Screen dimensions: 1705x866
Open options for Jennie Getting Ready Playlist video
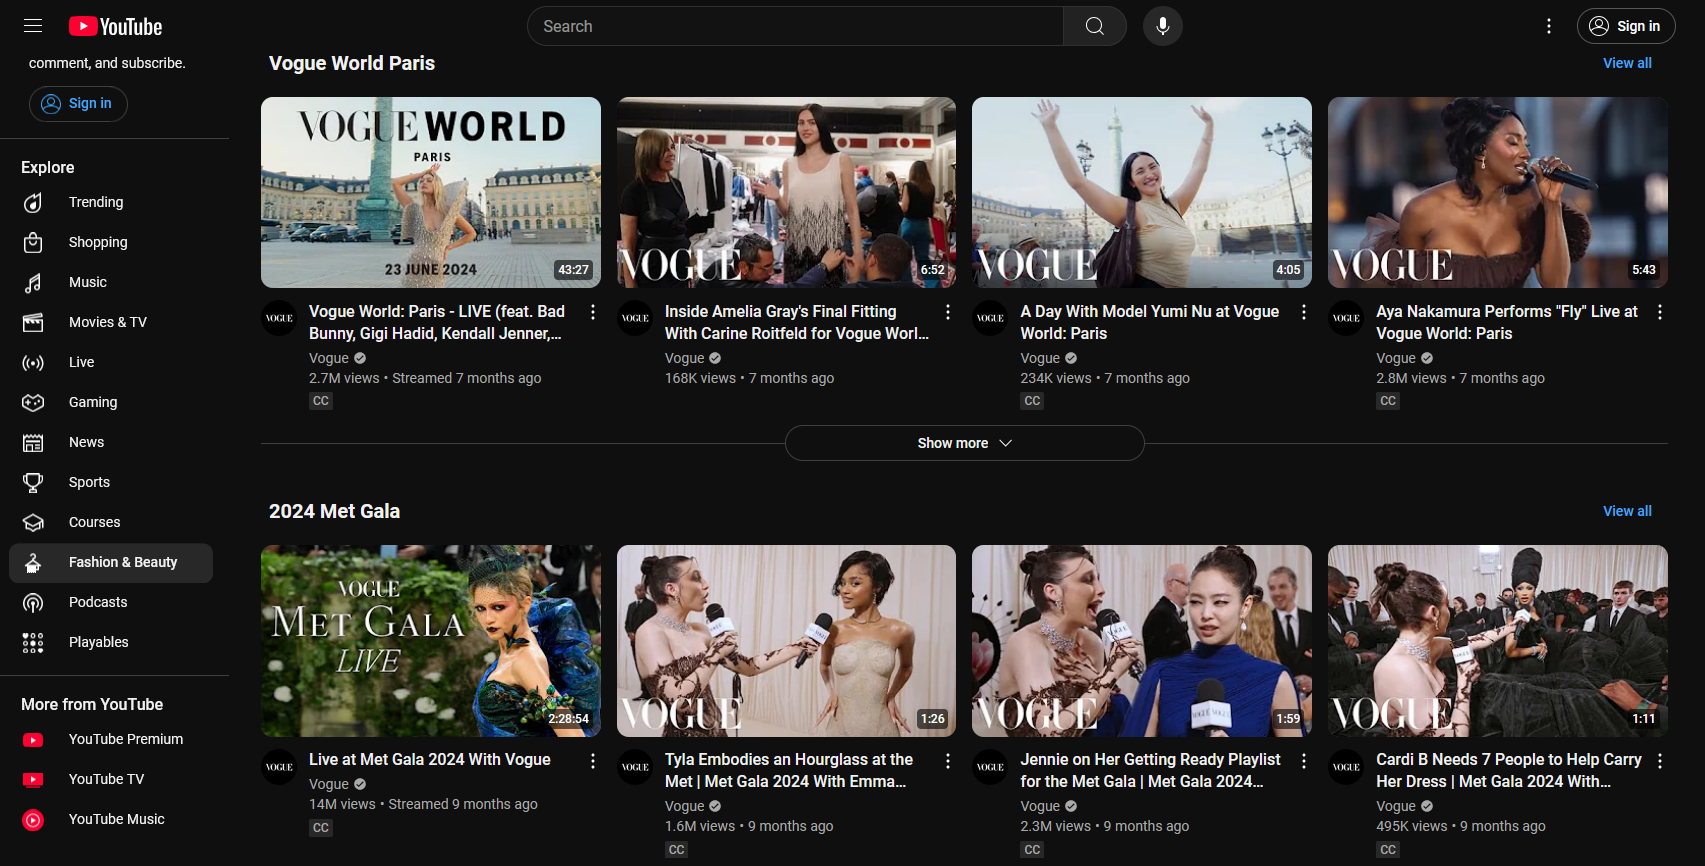[x=1304, y=761]
